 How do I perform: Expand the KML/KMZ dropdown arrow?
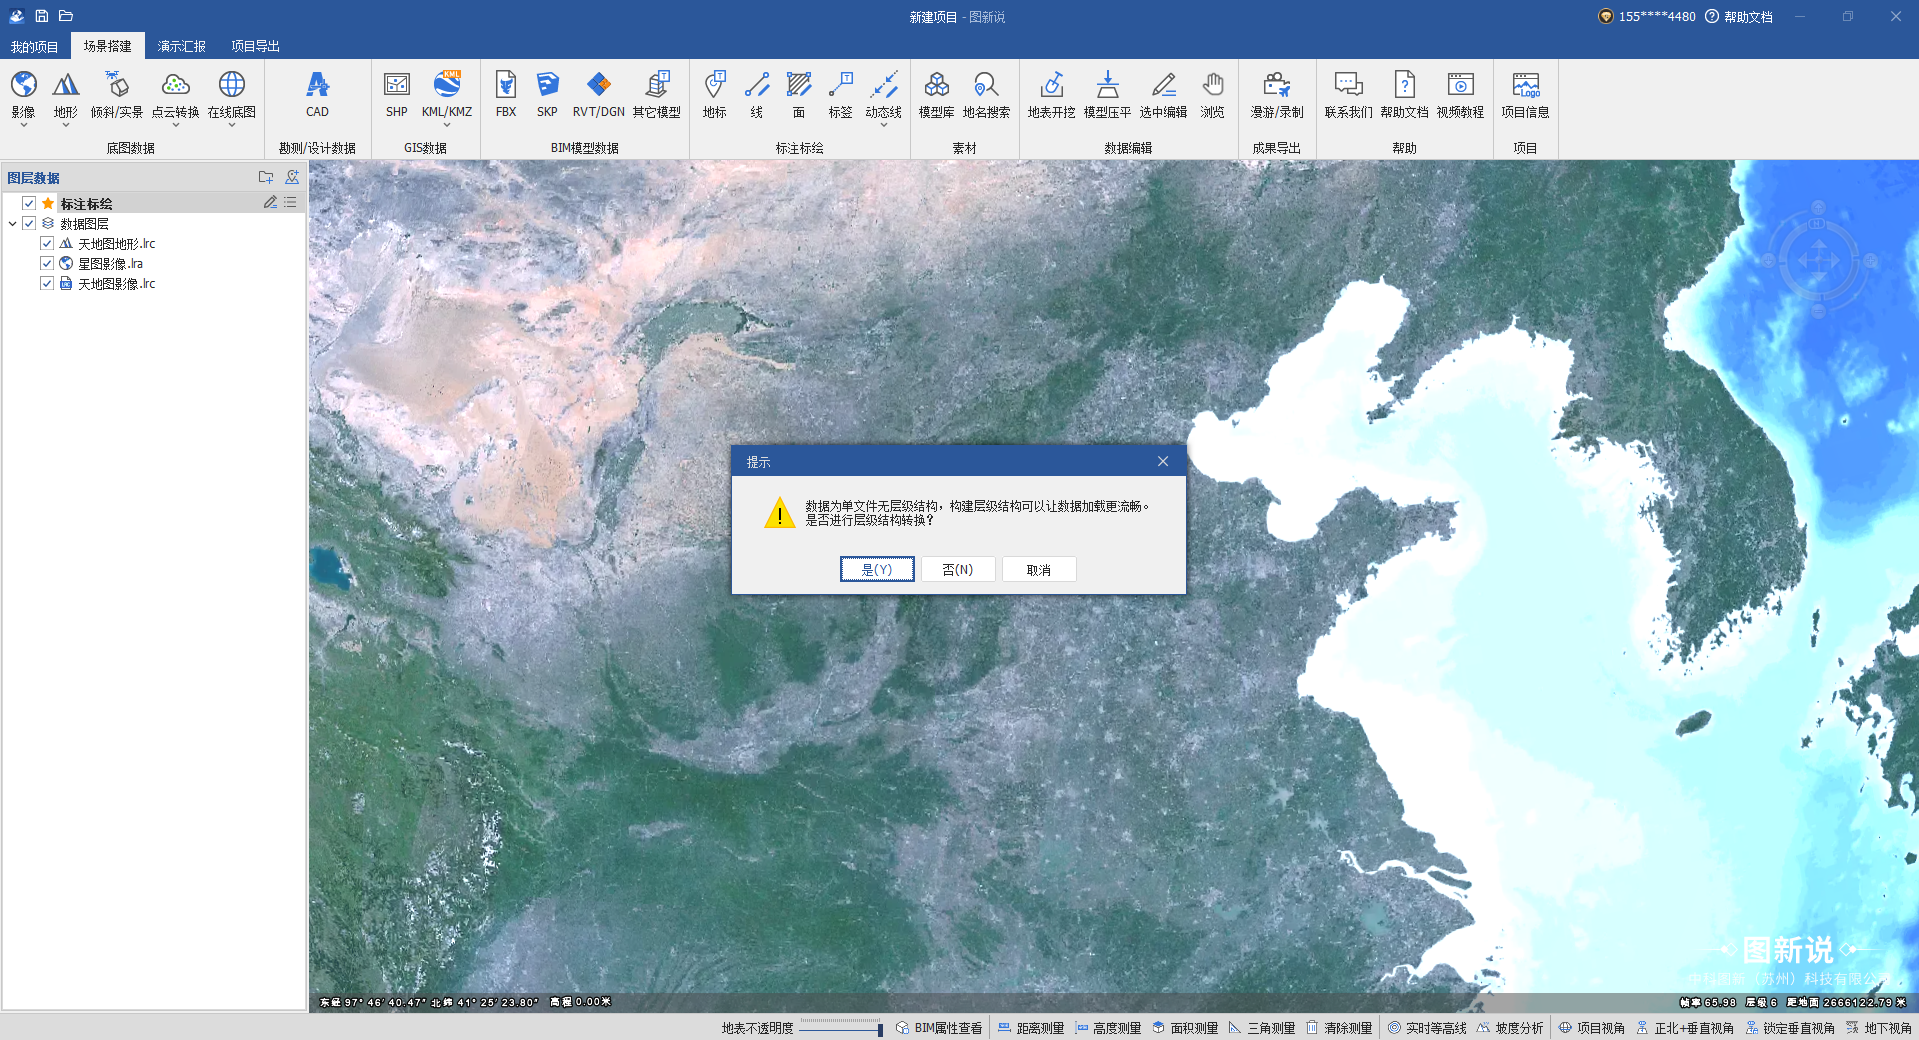[446, 125]
